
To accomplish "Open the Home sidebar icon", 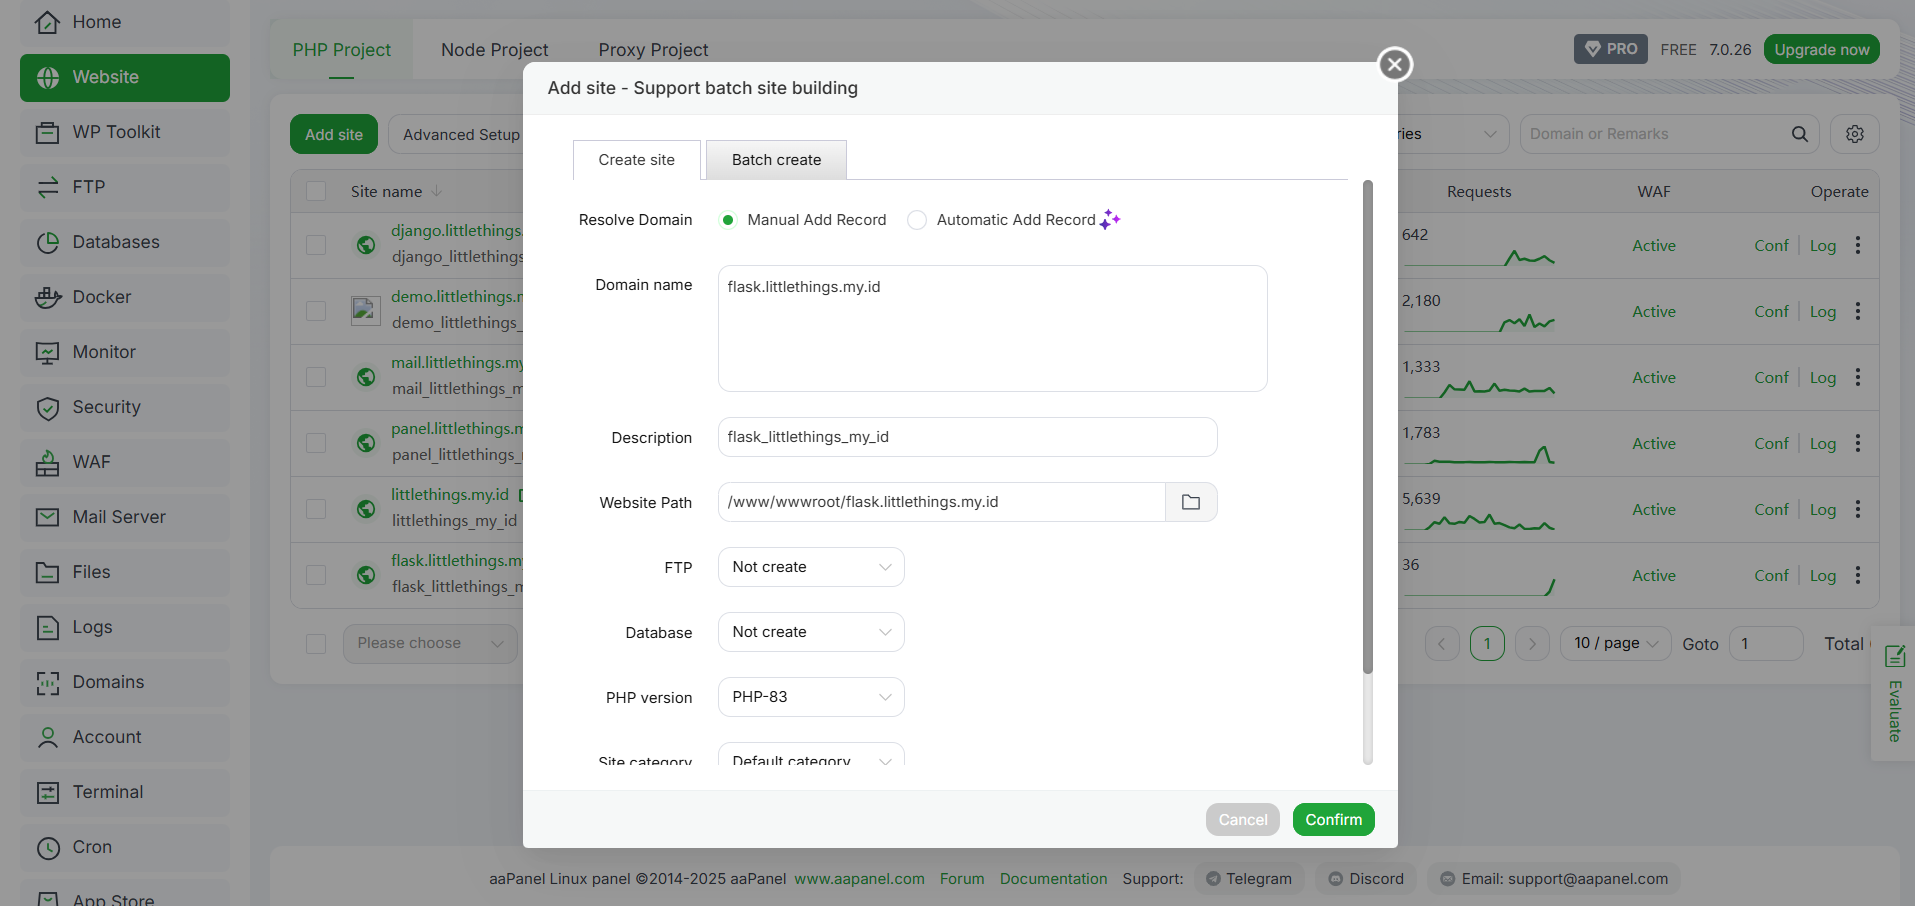I will point(47,22).
